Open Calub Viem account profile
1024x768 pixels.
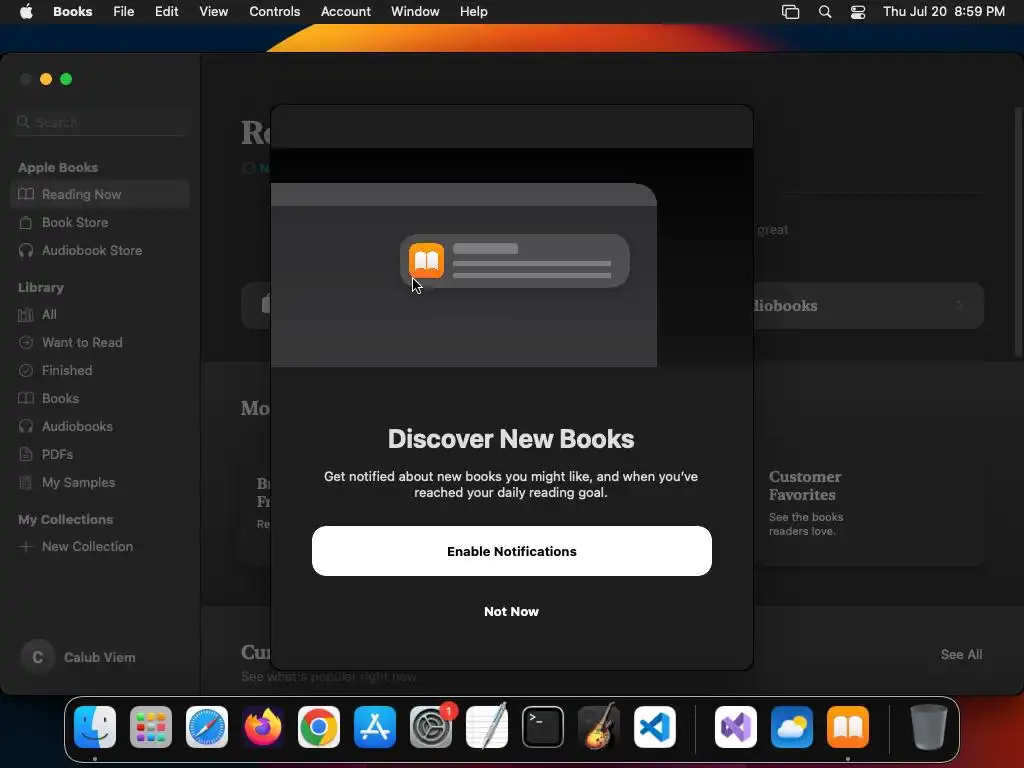pos(78,657)
